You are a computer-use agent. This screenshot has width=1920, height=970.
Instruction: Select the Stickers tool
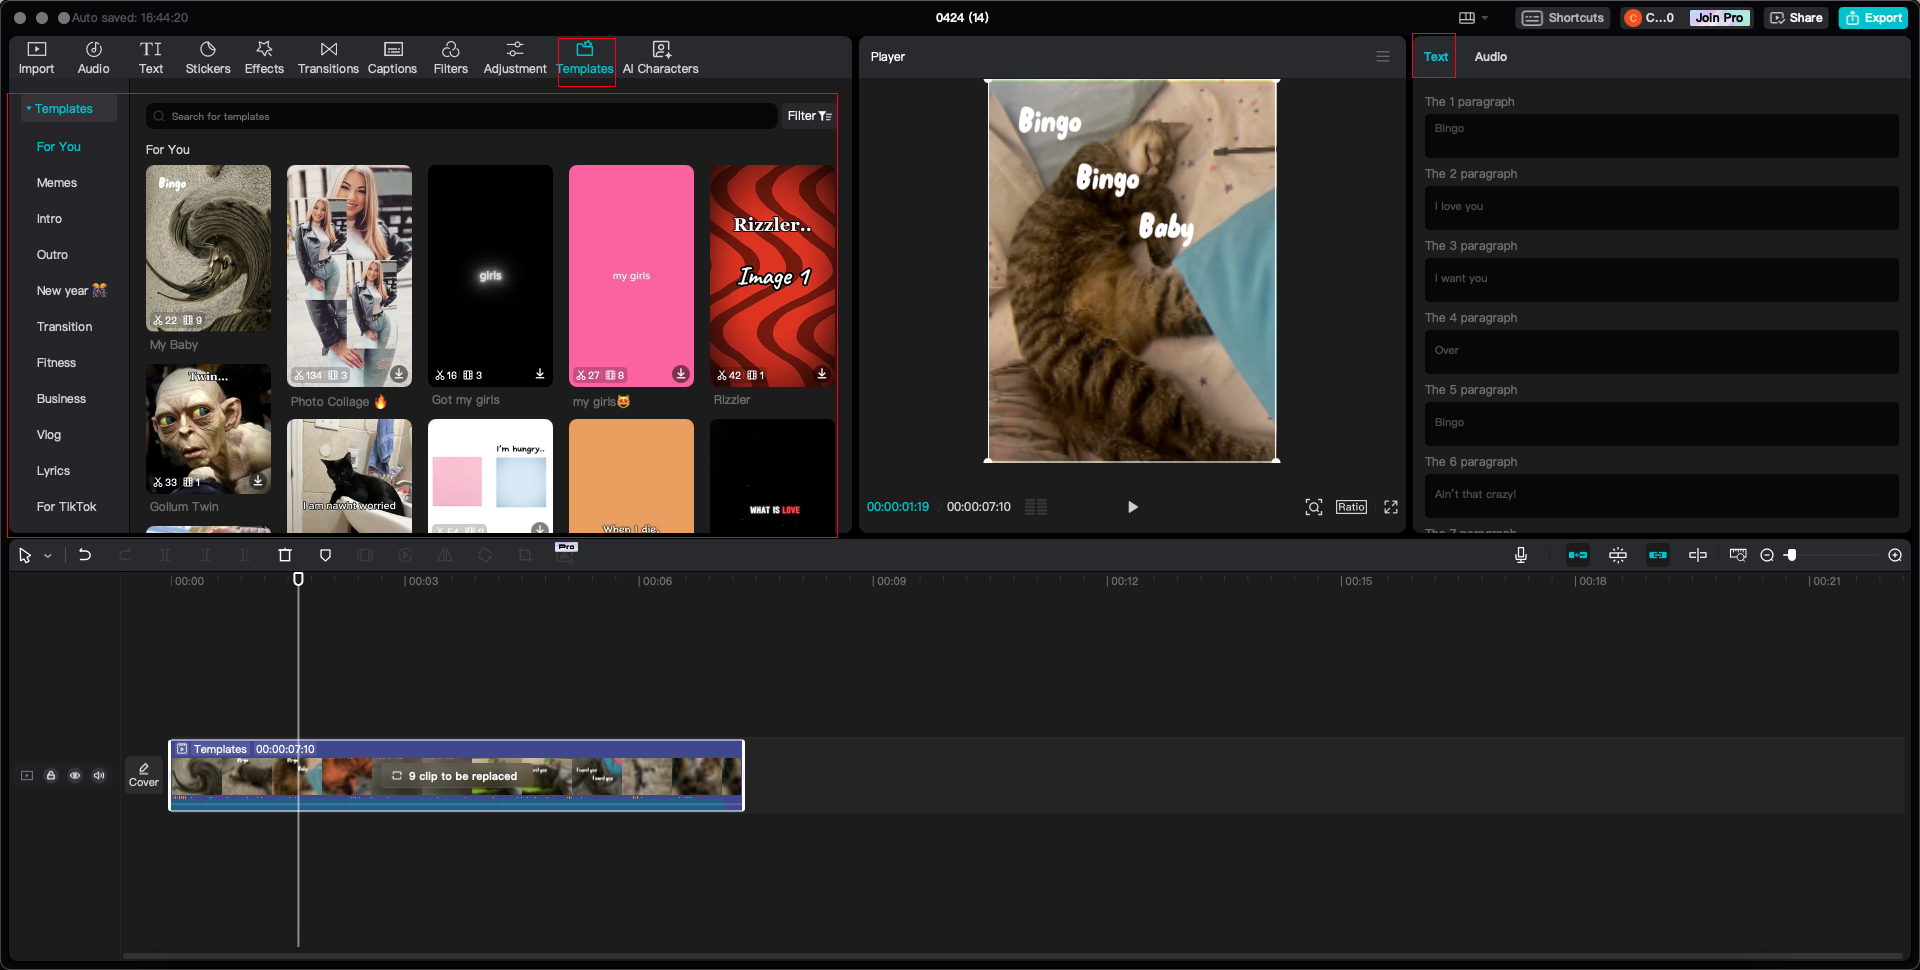[208, 56]
